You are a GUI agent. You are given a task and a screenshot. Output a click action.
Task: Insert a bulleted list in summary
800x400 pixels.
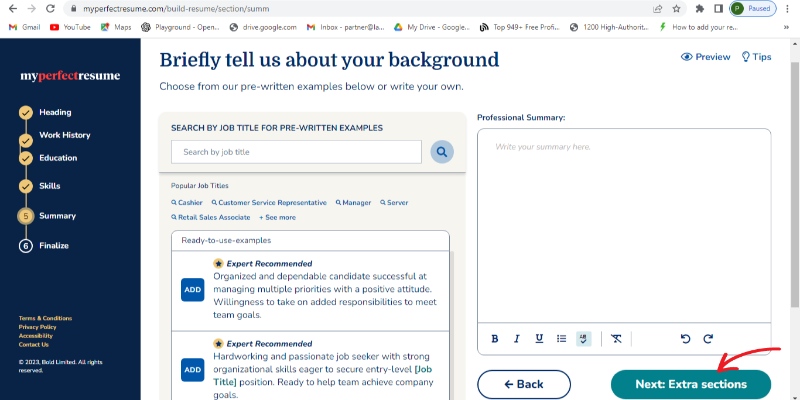(x=561, y=339)
